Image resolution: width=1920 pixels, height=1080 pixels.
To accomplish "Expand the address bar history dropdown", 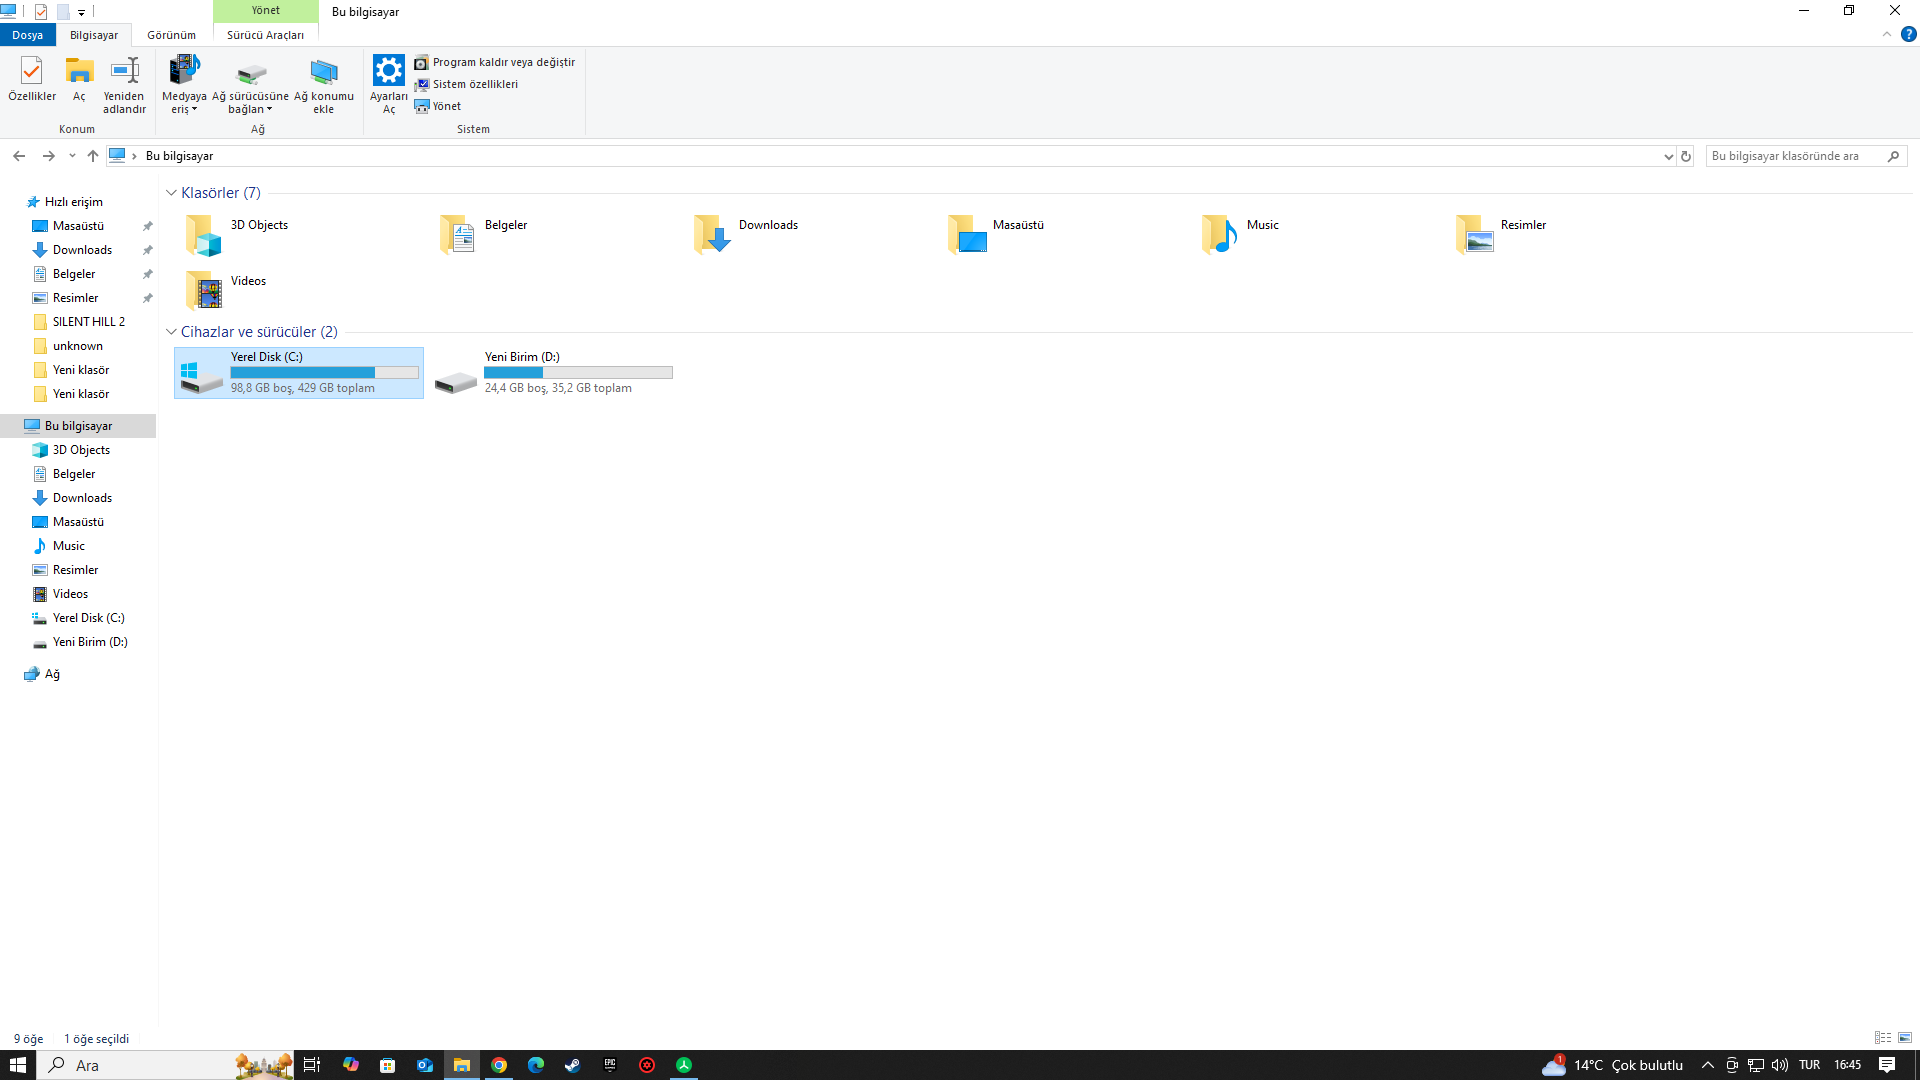I will pos(1668,156).
